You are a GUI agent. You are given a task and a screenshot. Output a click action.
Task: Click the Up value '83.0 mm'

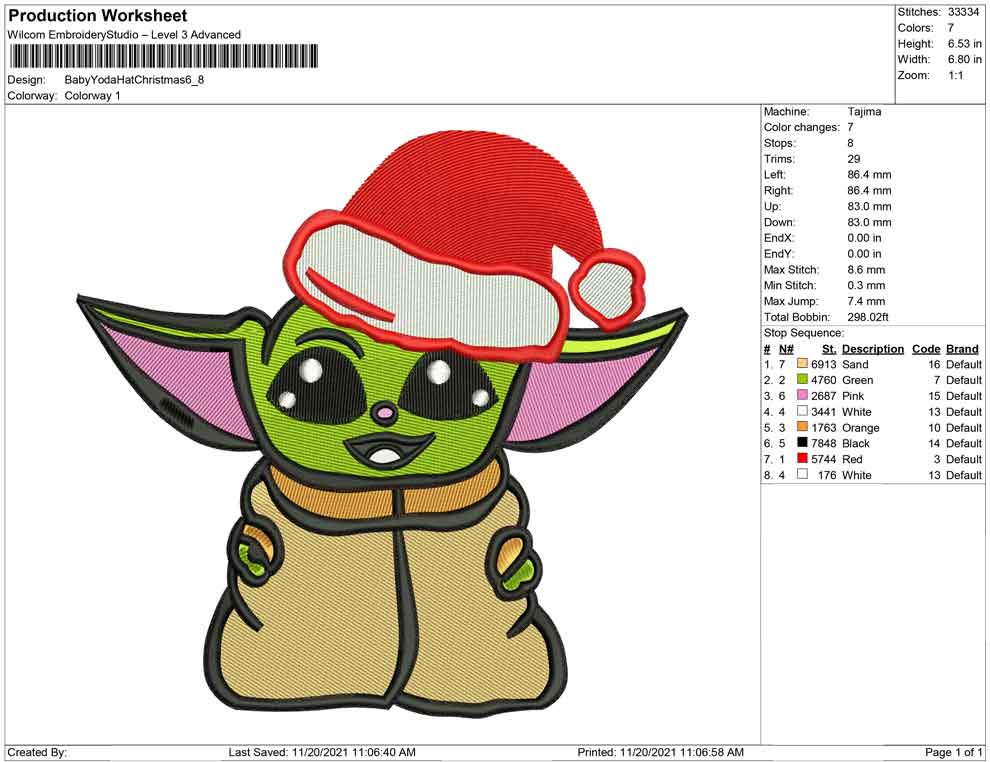point(869,206)
